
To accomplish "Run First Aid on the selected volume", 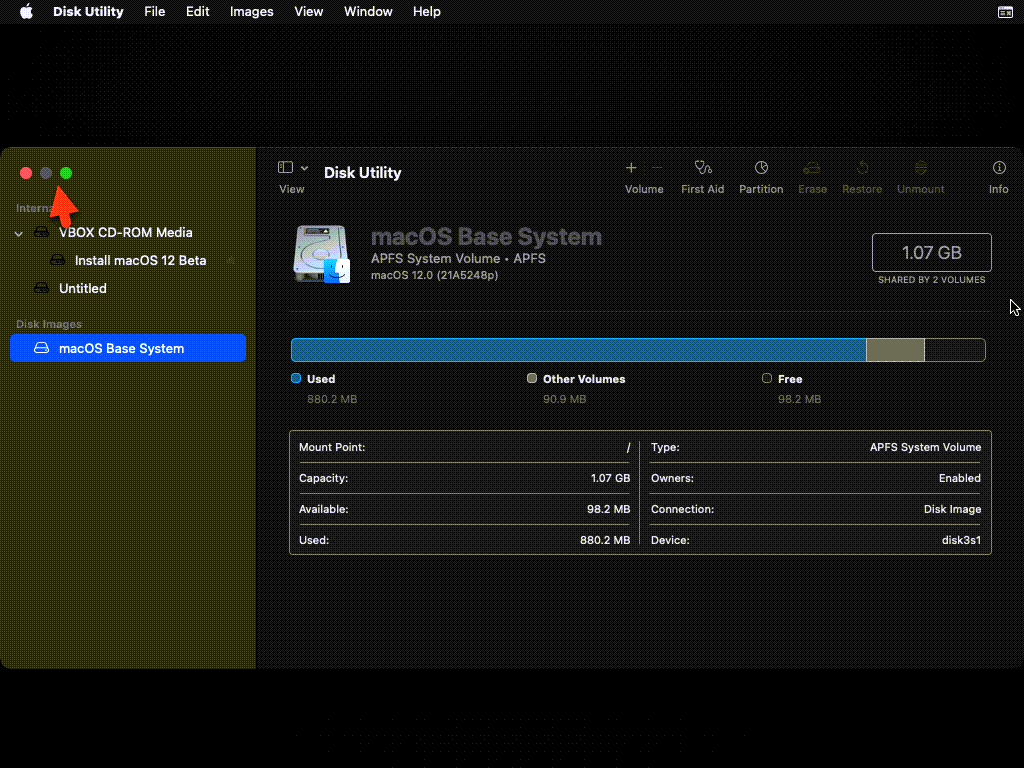I will 702,169.
